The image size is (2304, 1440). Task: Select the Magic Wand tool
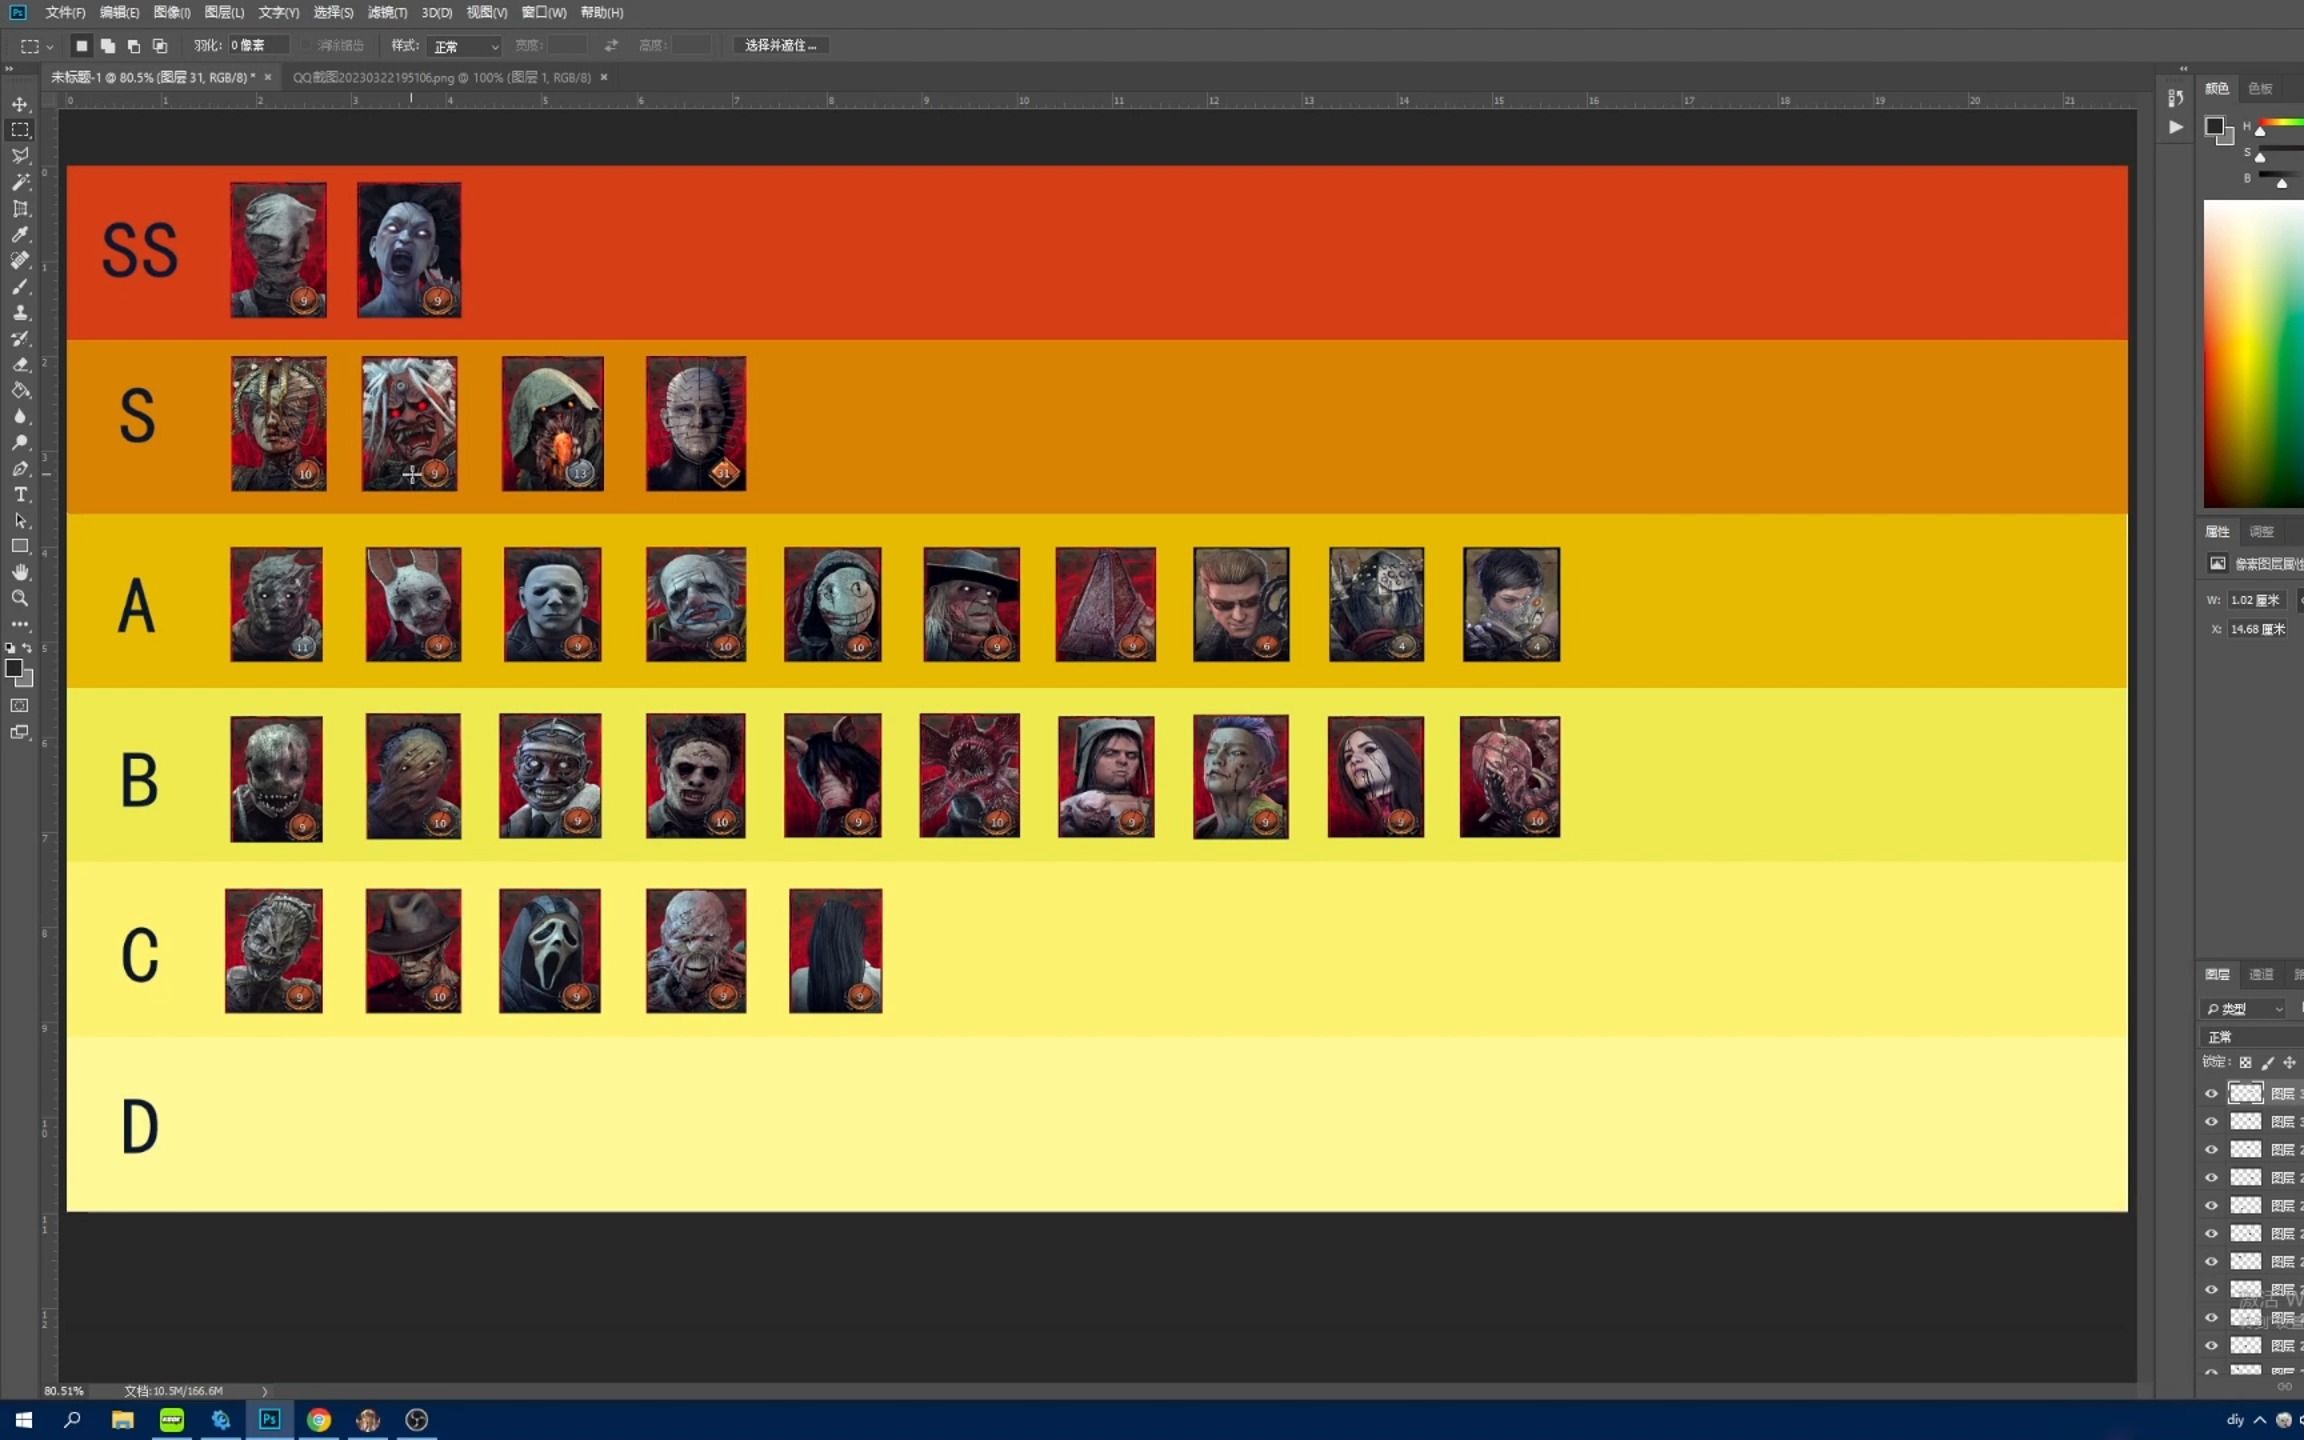pyautogui.click(x=20, y=182)
